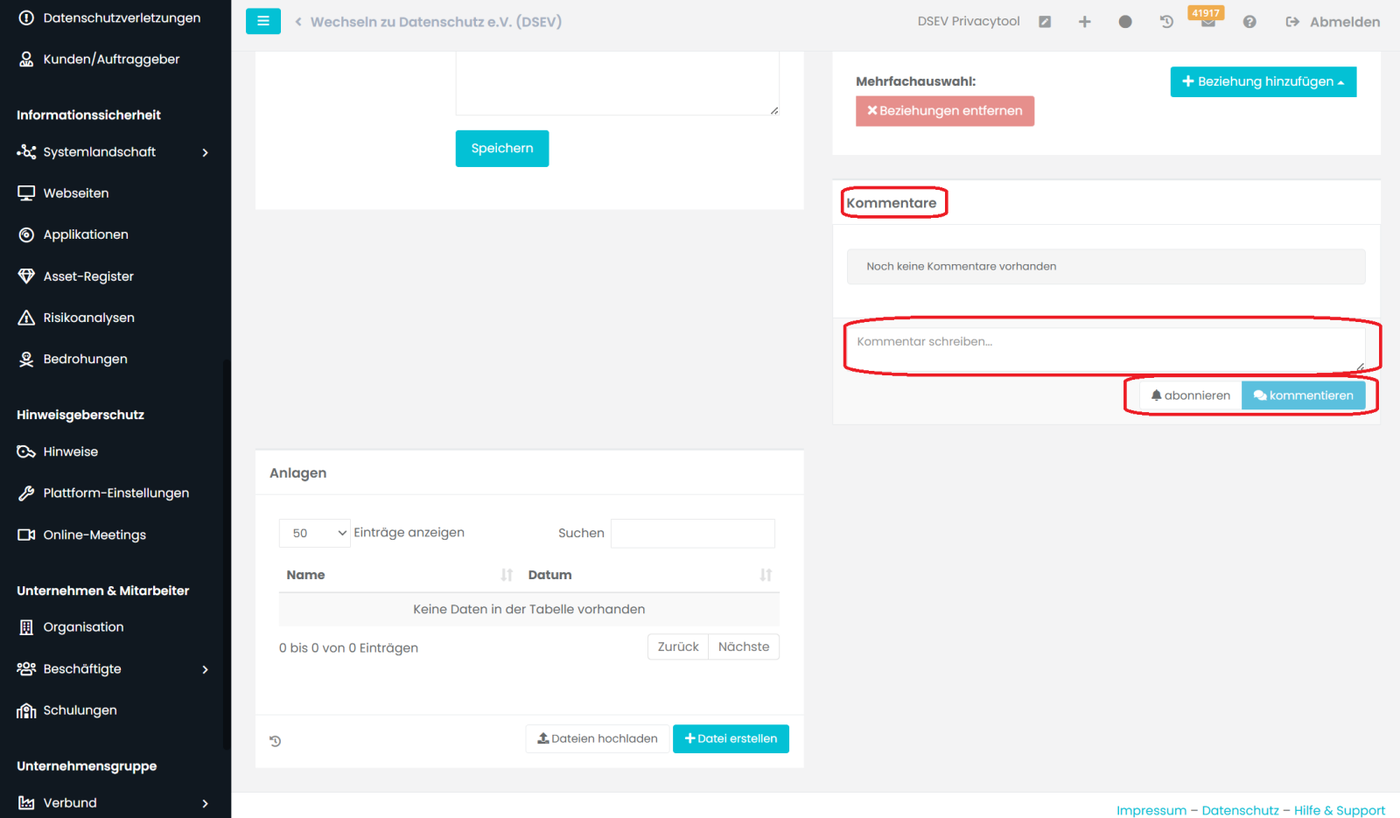Click the 0 bis 0 von 0 Einträgen text

[x=348, y=648]
